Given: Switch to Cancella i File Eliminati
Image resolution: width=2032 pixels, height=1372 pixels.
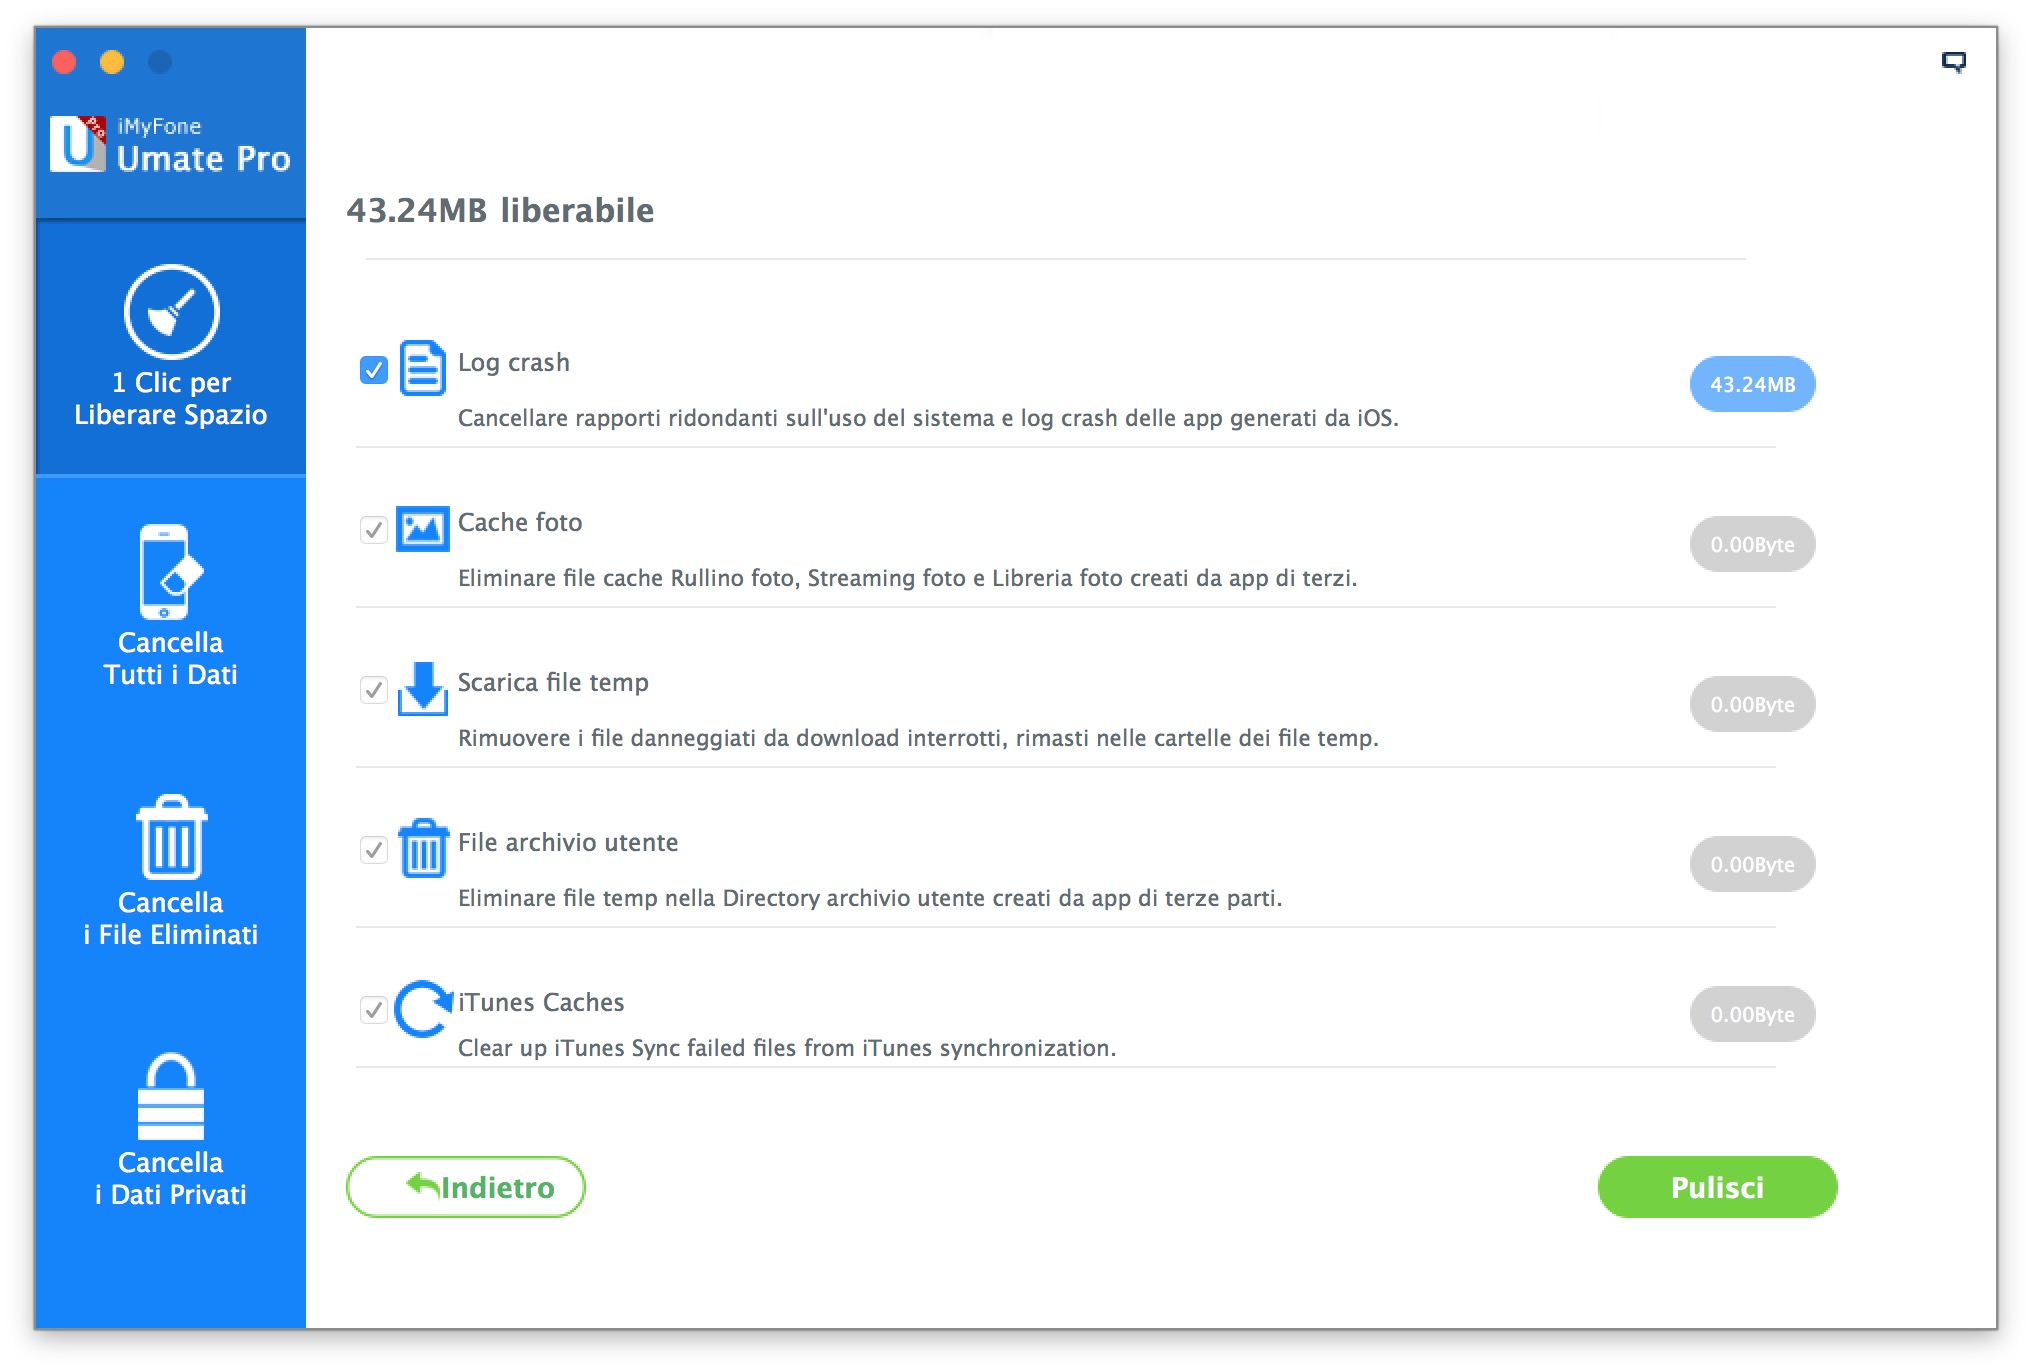Looking at the screenshot, I should [x=171, y=870].
